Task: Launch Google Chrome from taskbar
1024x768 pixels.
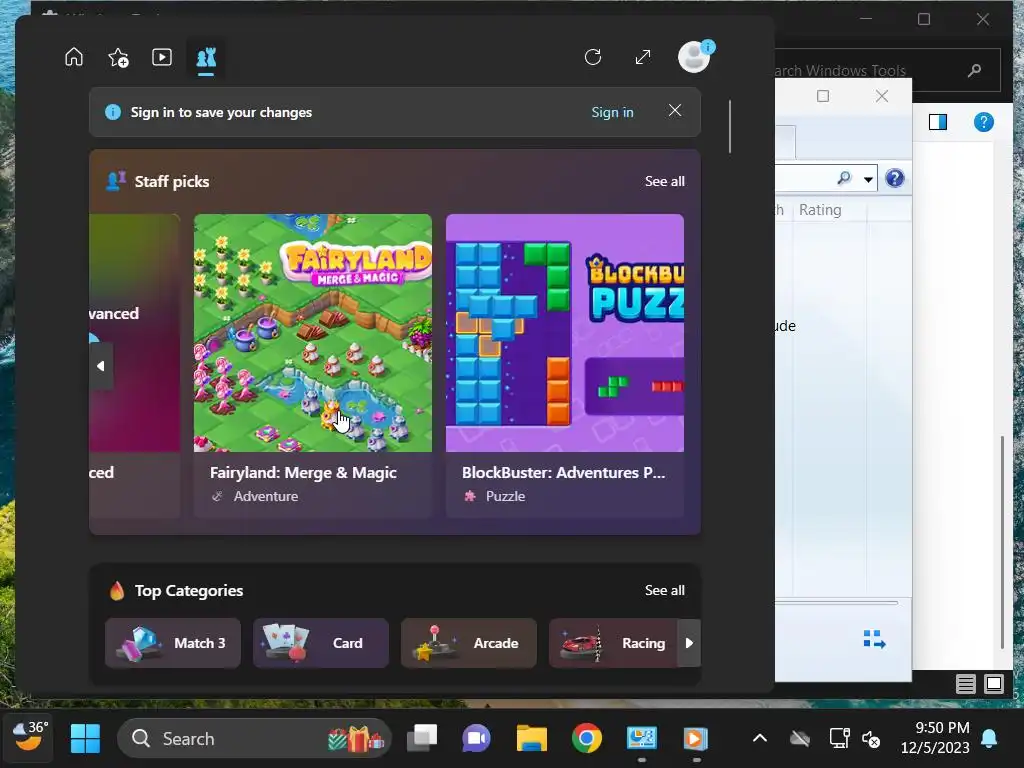Action: pyautogui.click(x=586, y=739)
